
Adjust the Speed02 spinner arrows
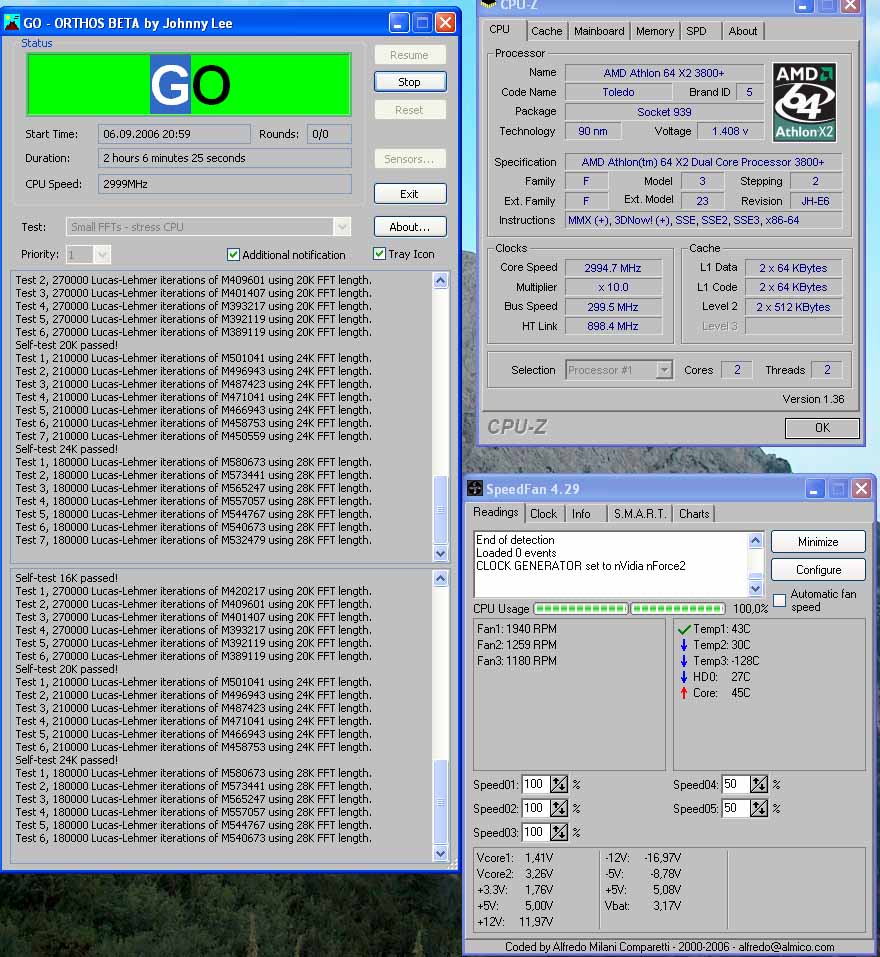[x=558, y=808]
